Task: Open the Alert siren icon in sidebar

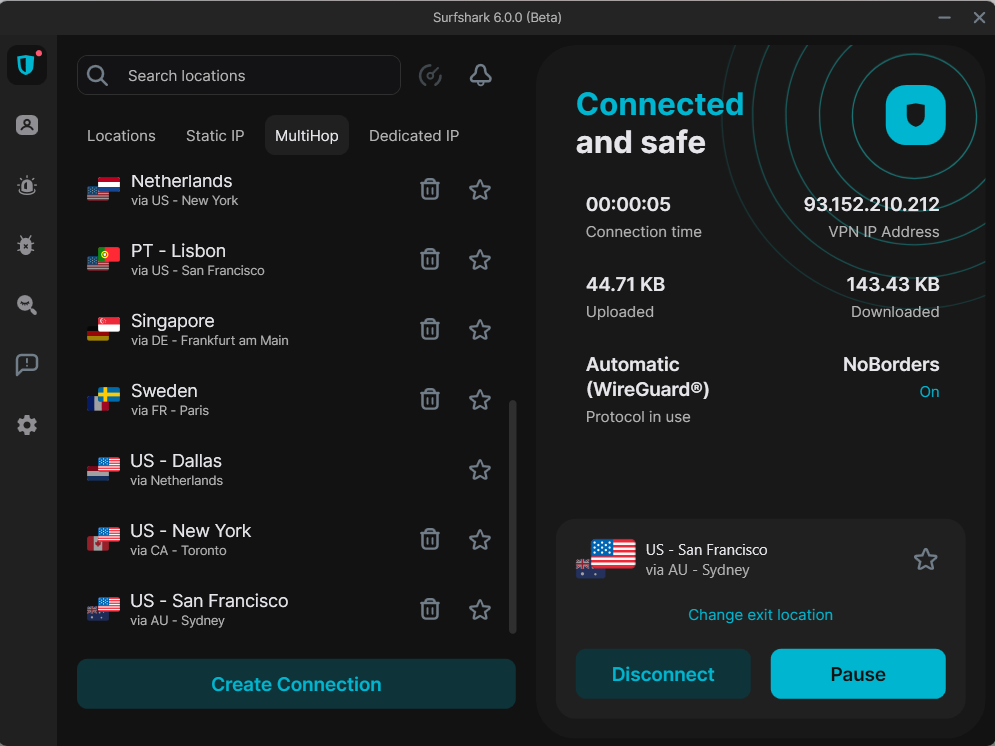Action: click(27, 186)
